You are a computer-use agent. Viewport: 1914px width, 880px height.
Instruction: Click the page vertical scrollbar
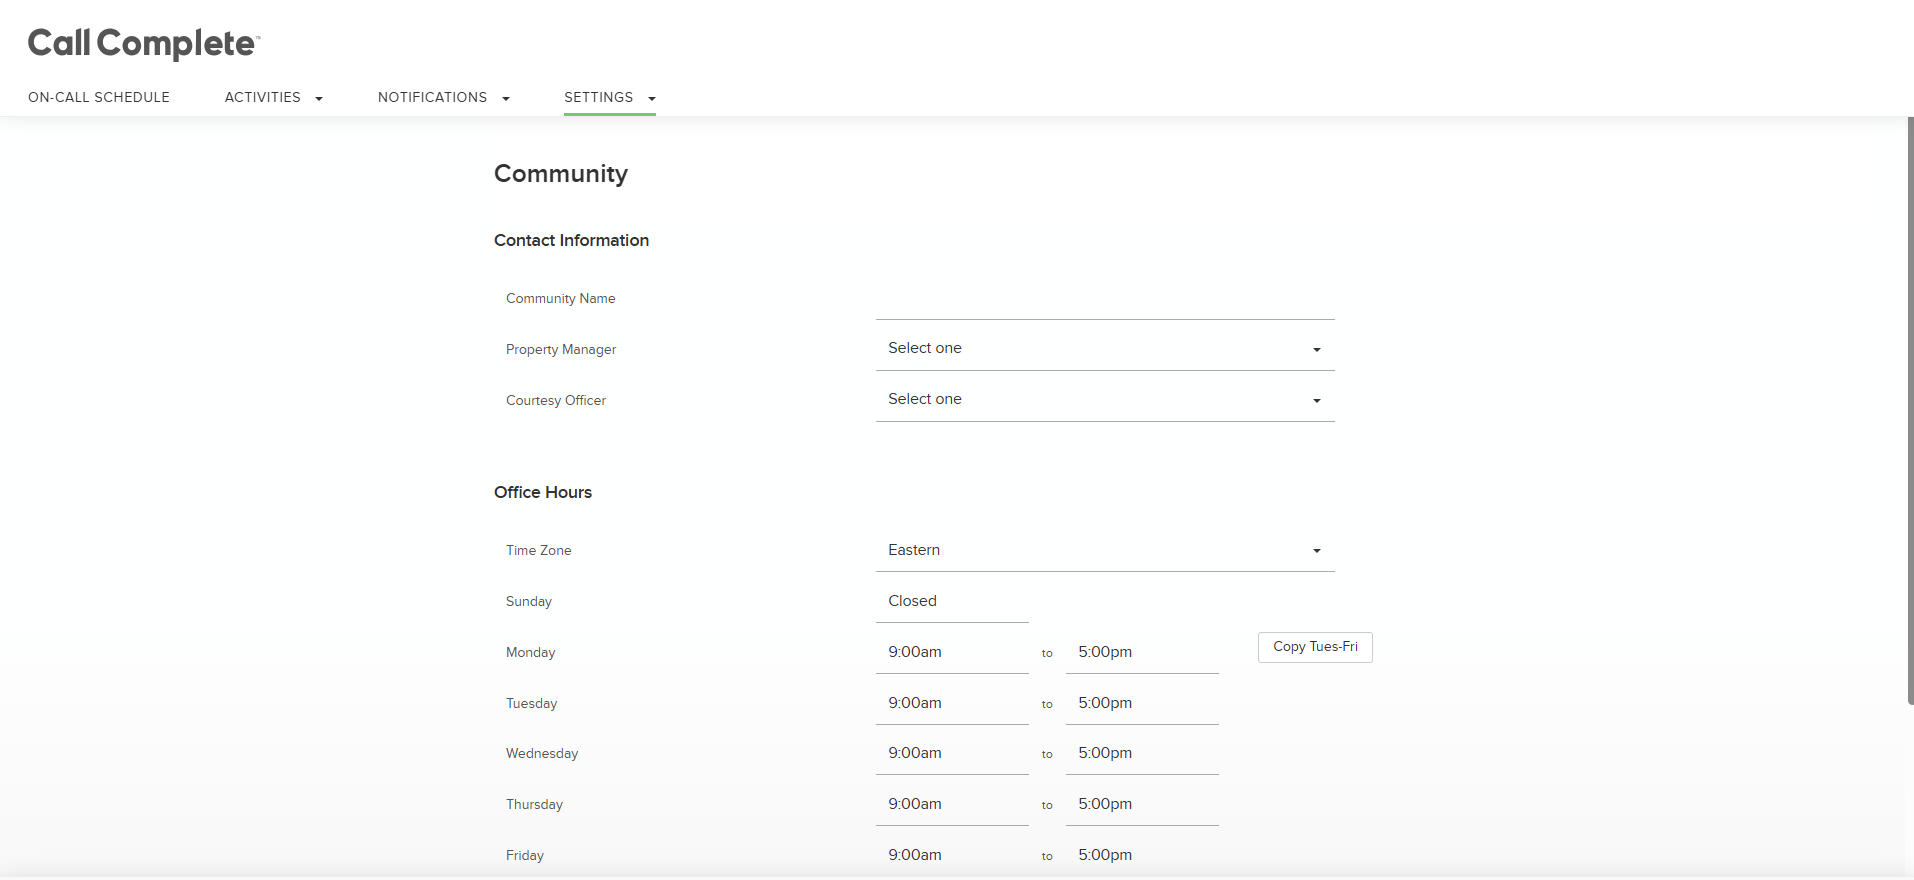[1910, 411]
